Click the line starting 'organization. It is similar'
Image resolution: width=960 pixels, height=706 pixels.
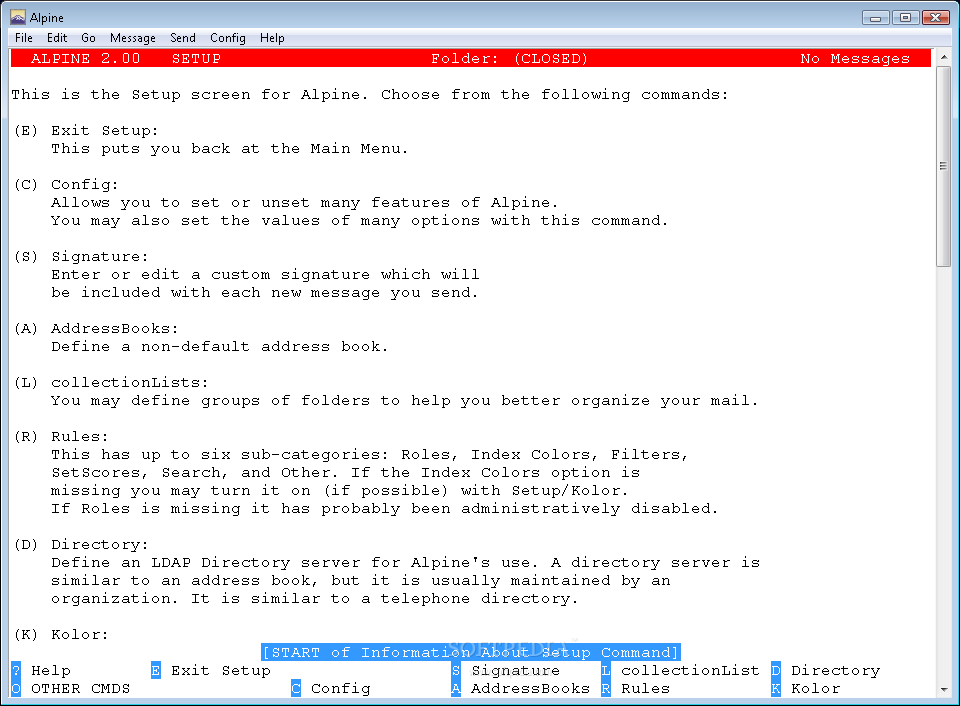[x=315, y=598]
